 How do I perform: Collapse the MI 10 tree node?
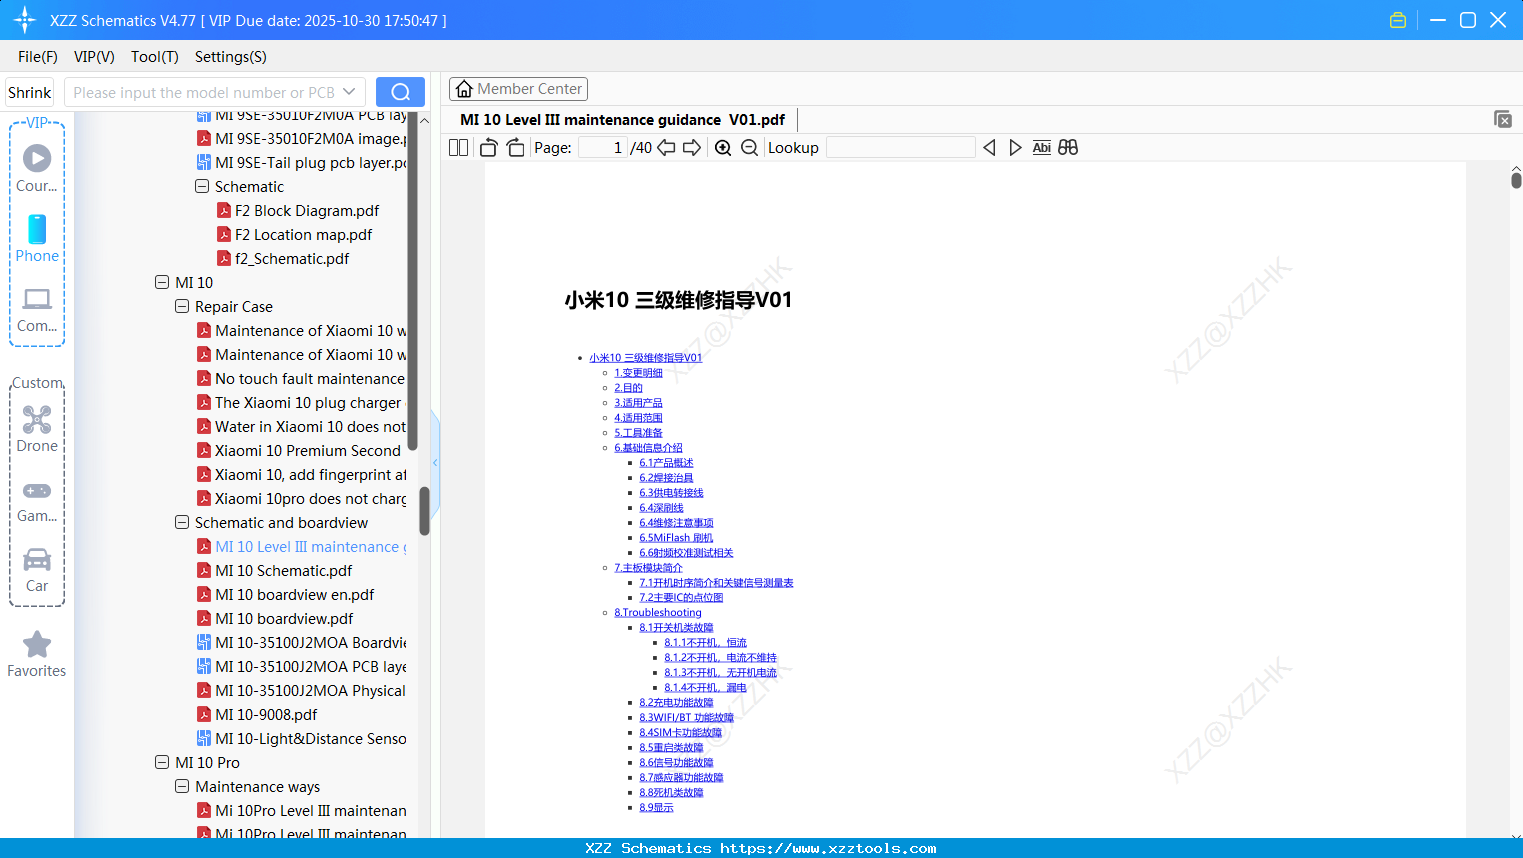pyautogui.click(x=161, y=282)
